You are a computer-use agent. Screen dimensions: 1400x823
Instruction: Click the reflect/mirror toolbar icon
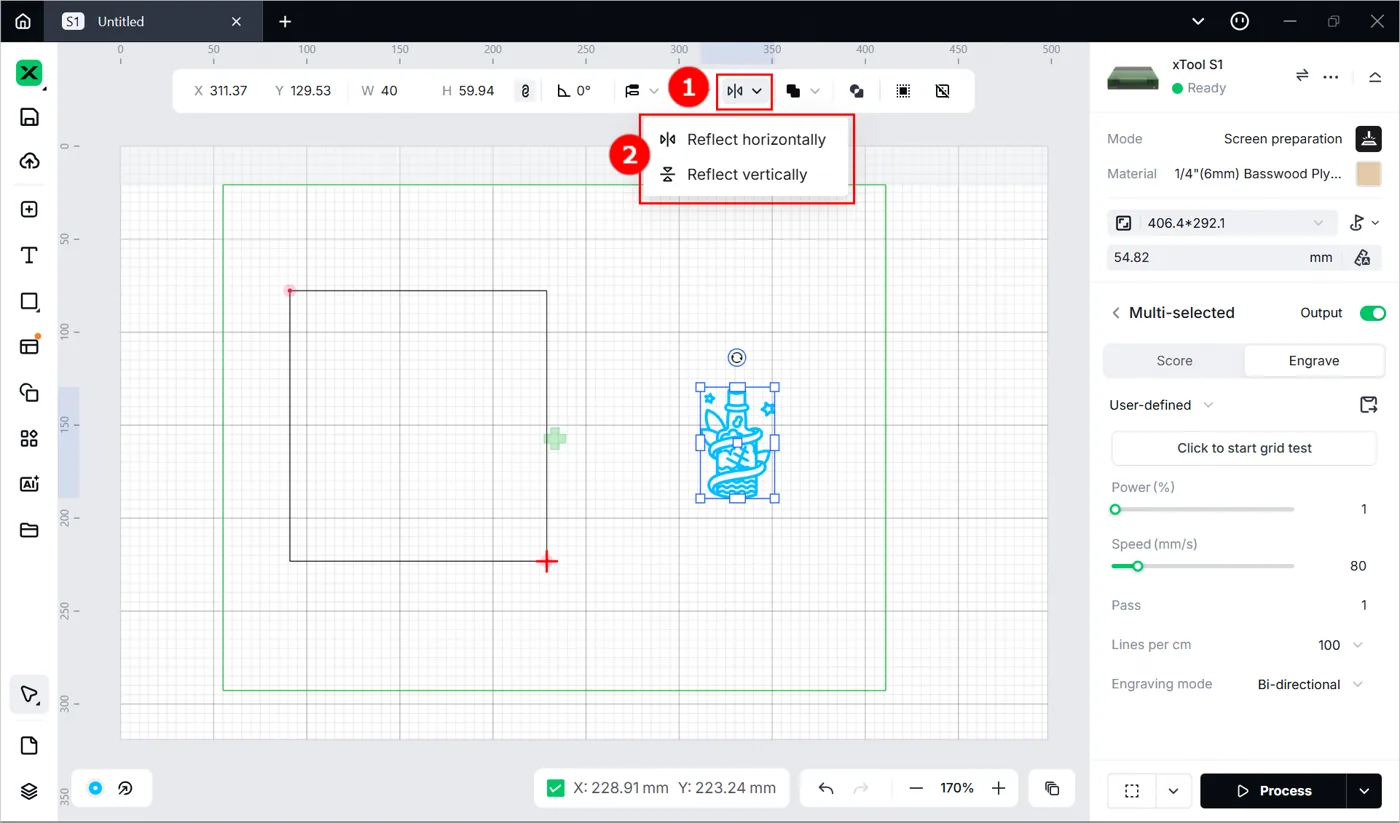[735, 91]
